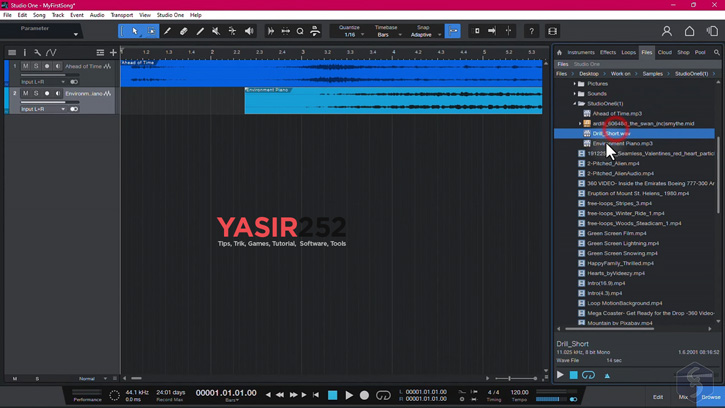Expand the Sounds folder

(575, 94)
